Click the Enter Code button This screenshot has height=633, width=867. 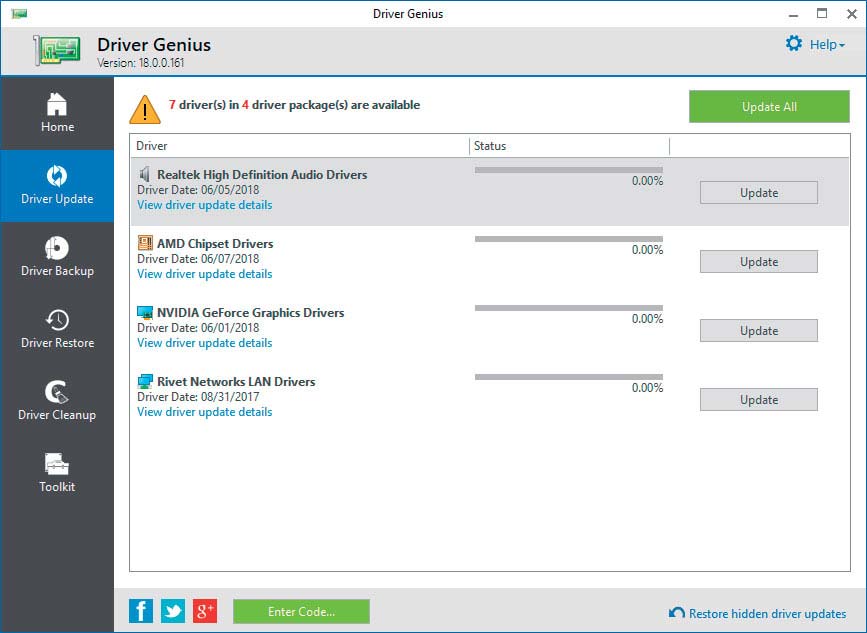(301, 611)
